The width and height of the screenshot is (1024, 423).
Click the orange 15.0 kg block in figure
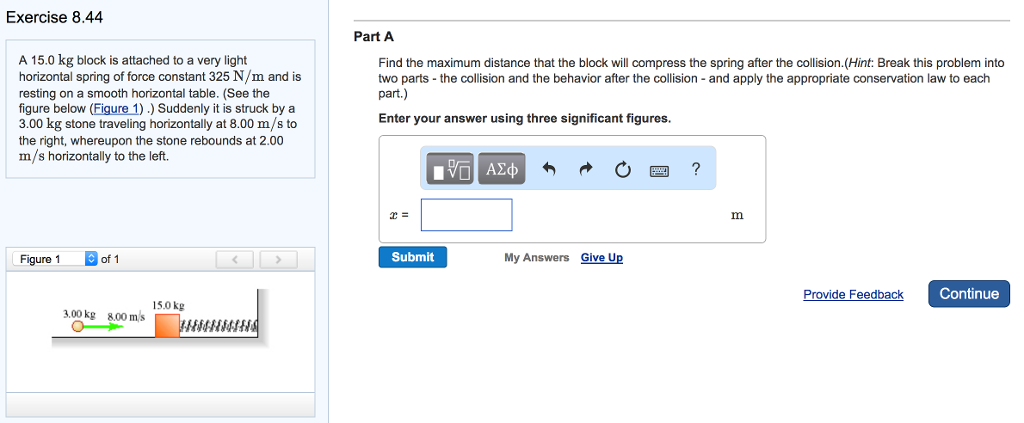coord(167,325)
